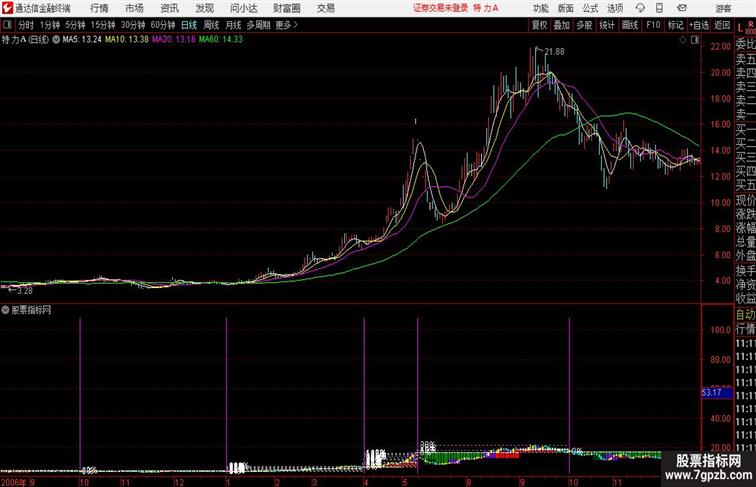Switch to 30分钟 chart period
Image resolution: width=756 pixels, height=487 pixels.
pyautogui.click(x=133, y=25)
